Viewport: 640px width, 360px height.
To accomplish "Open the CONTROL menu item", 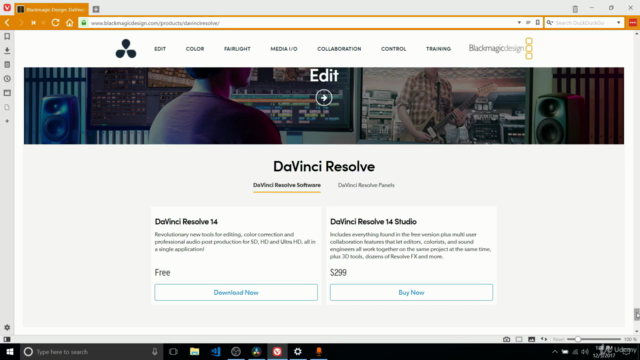I will pos(393,49).
